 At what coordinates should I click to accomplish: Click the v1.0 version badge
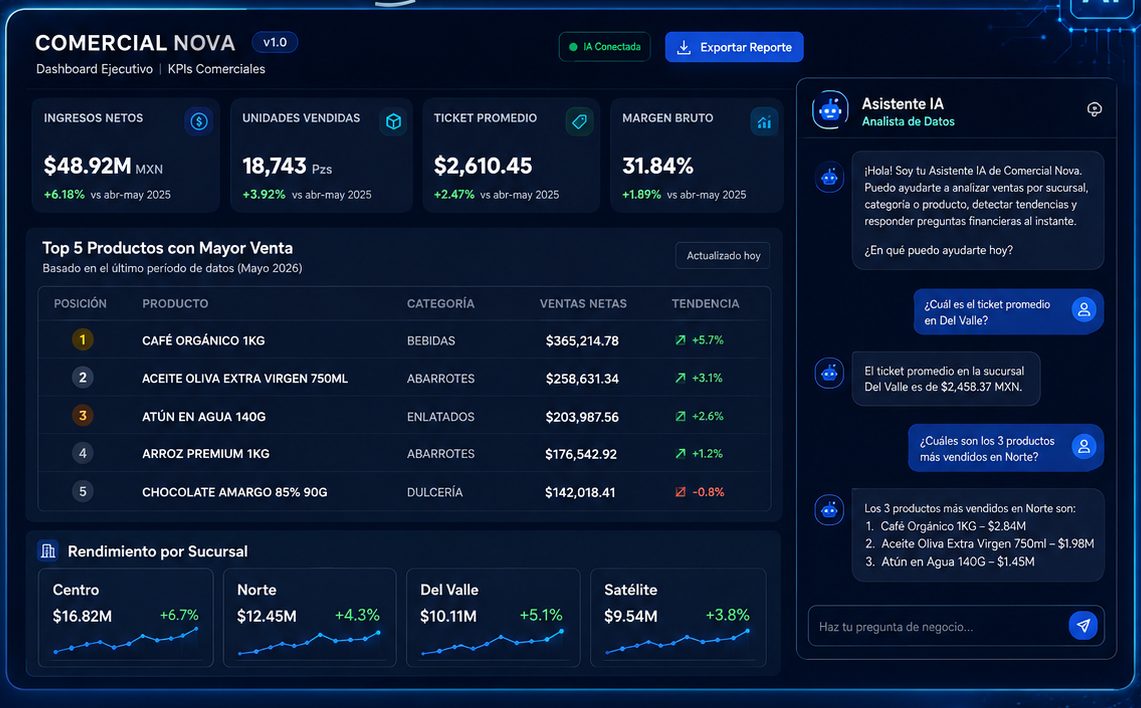pos(274,42)
